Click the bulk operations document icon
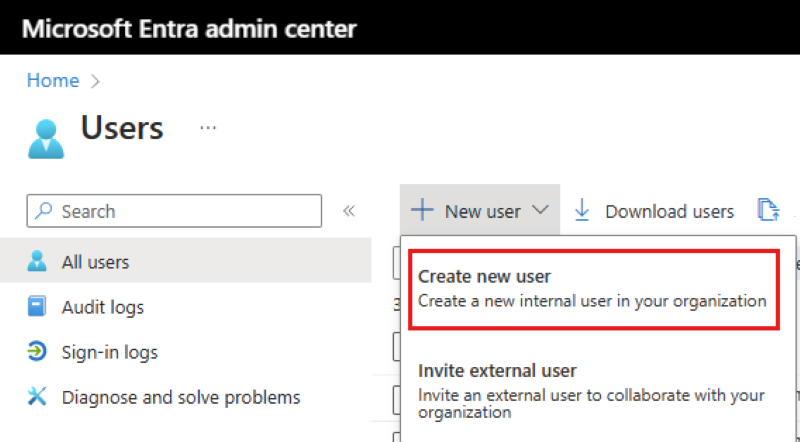800x442 pixels. pos(768,210)
